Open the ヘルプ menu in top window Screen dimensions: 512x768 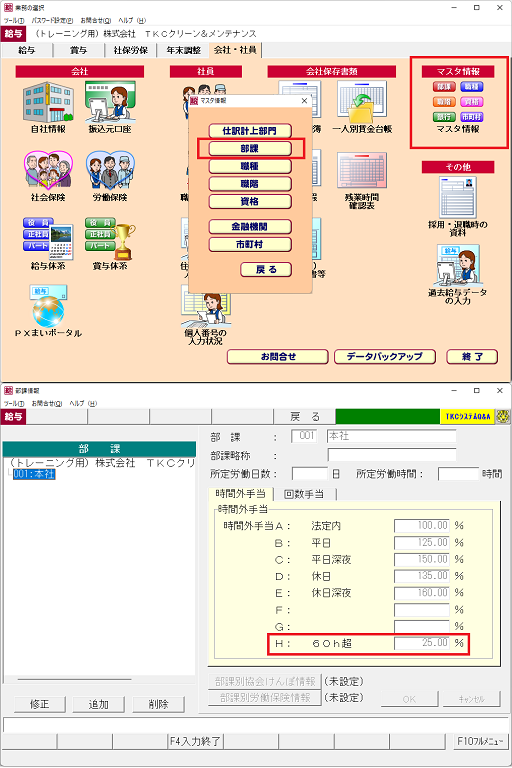click(132, 21)
